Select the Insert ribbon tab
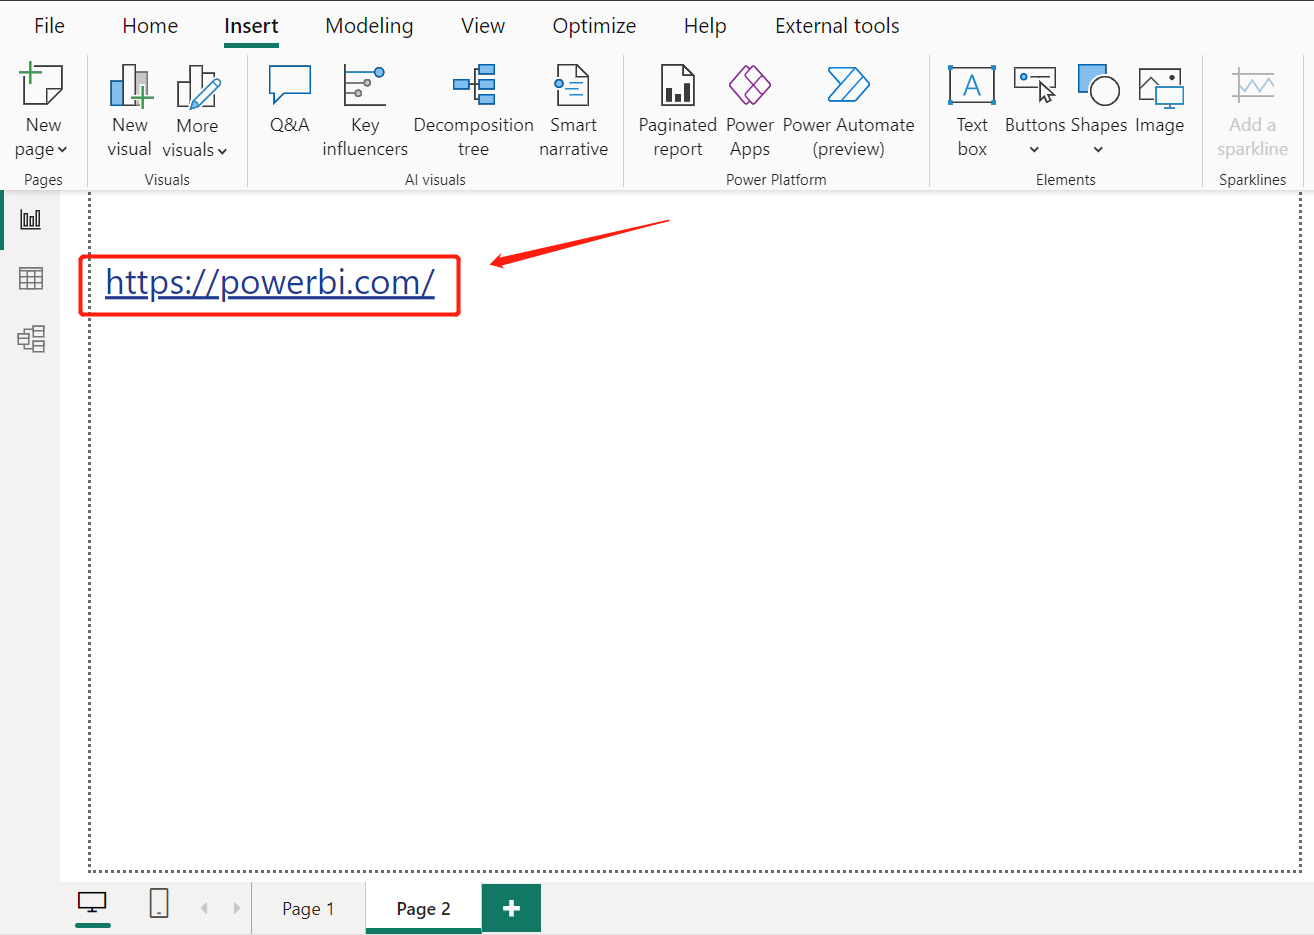The image size is (1314, 935). point(251,26)
